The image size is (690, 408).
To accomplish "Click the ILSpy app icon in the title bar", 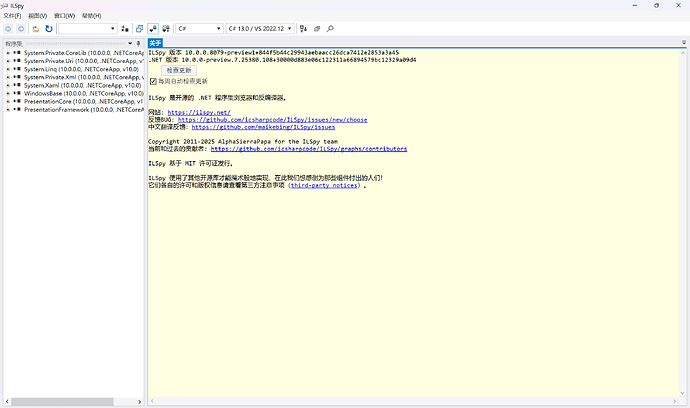I will (5, 6).
